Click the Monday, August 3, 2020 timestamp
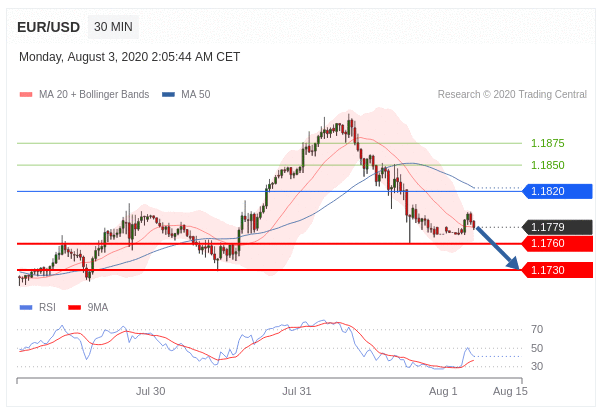The width and height of the screenshot is (601, 412). pyautogui.click(x=130, y=57)
